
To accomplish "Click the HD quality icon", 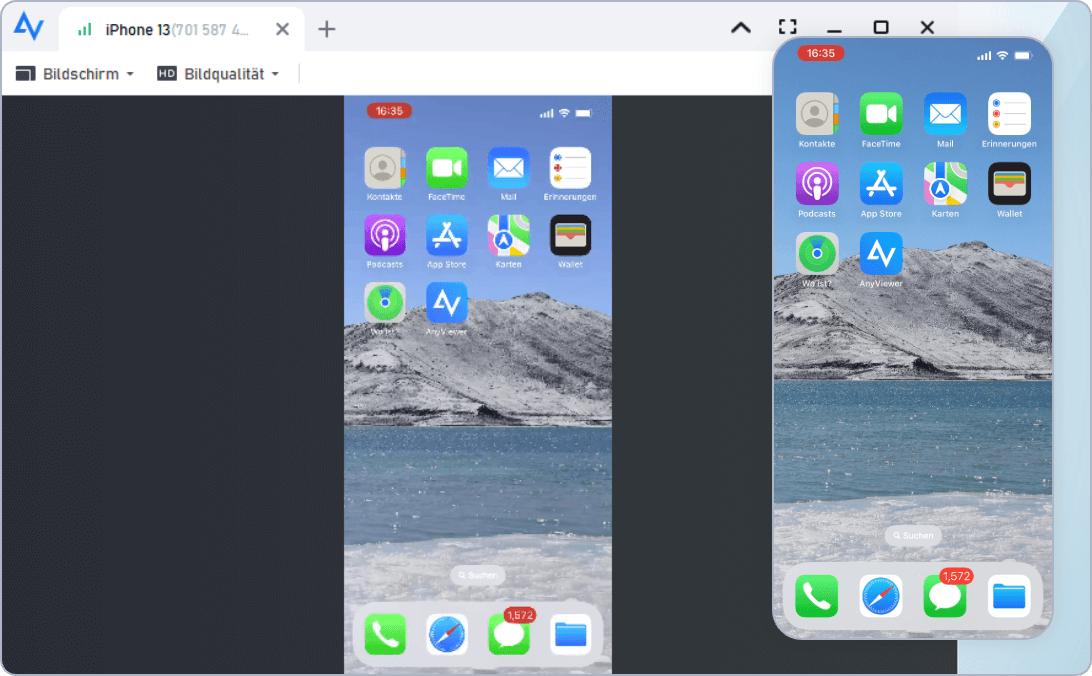I will click(x=166, y=73).
